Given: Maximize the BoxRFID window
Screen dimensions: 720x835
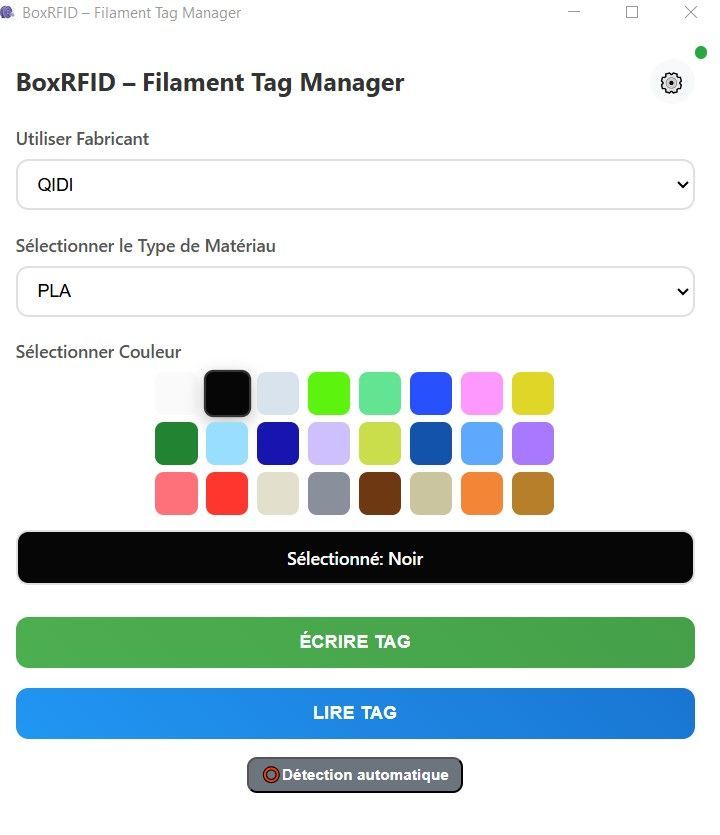Looking at the screenshot, I should 632,12.
